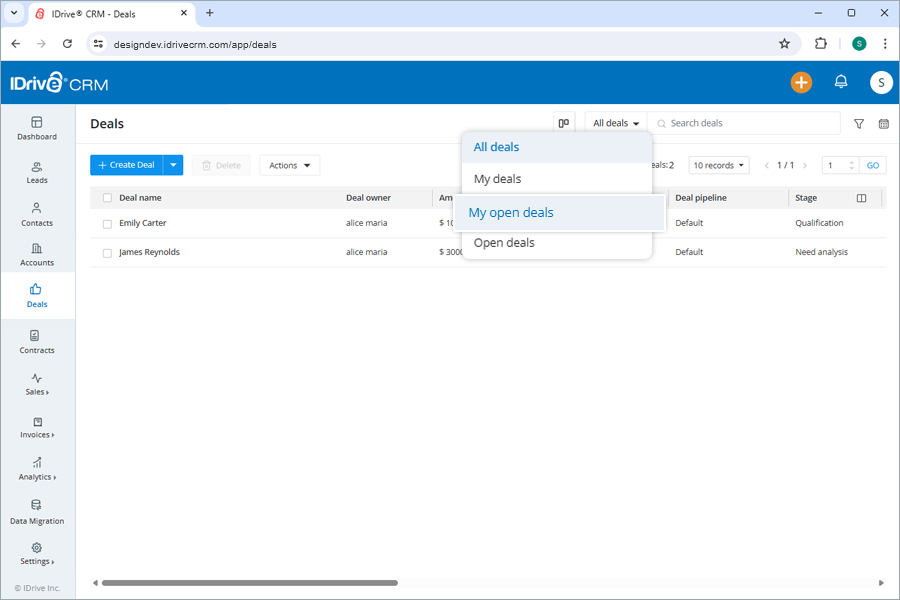Open the Dashboard from the sidebar

37,127
